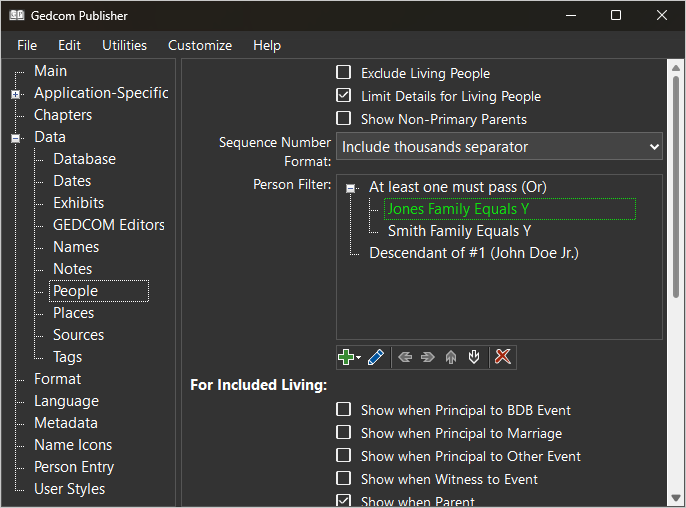The image size is (686, 508).
Task: Check Show when Principal to BDB Event
Action: coord(343,409)
